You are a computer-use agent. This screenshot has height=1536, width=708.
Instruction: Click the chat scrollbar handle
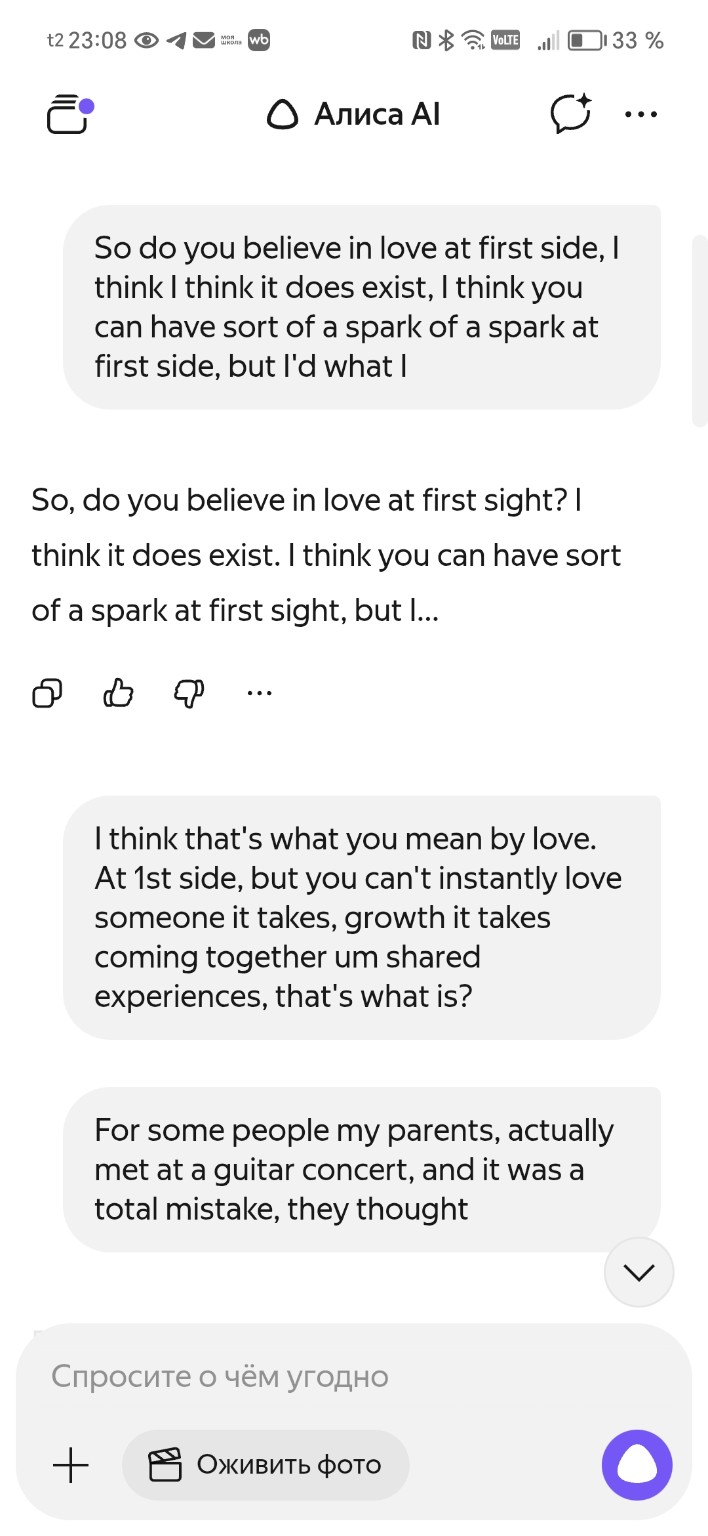point(700,330)
